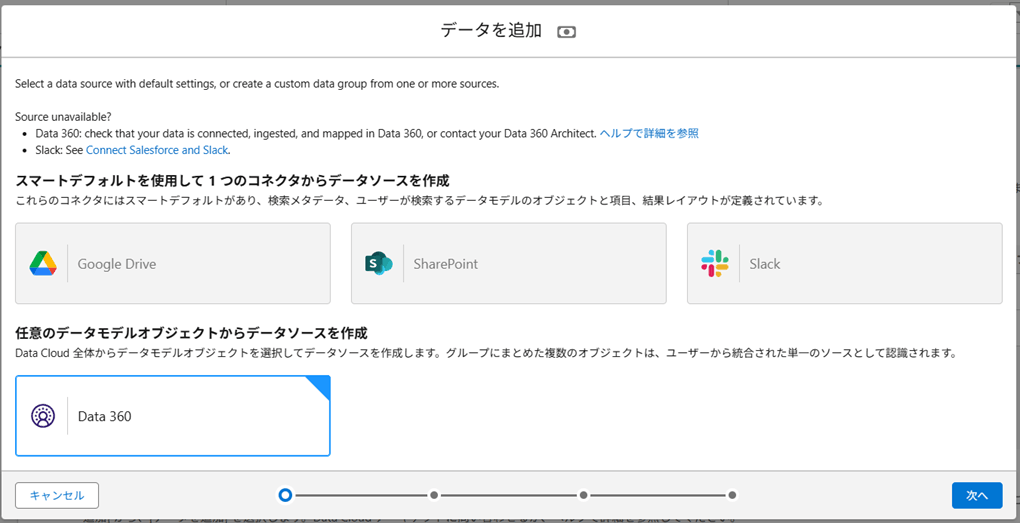Click the SharePoint logo icon
1020x523 pixels.
[379, 263]
